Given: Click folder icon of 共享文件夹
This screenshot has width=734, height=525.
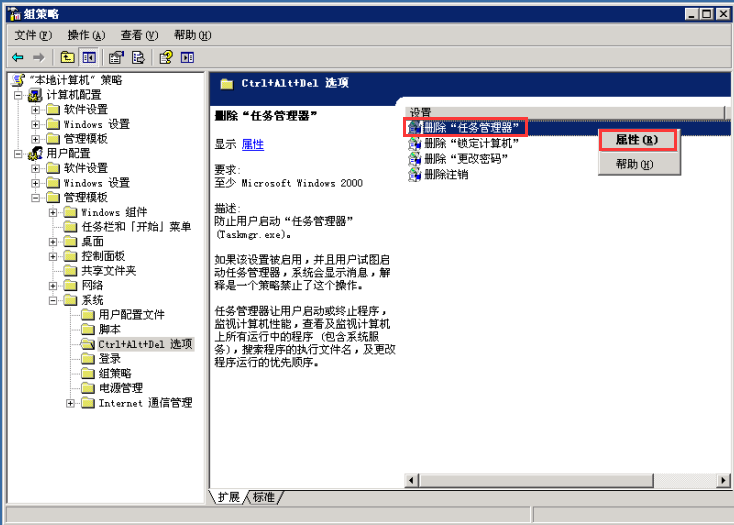Looking at the screenshot, I should click(70, 271).
